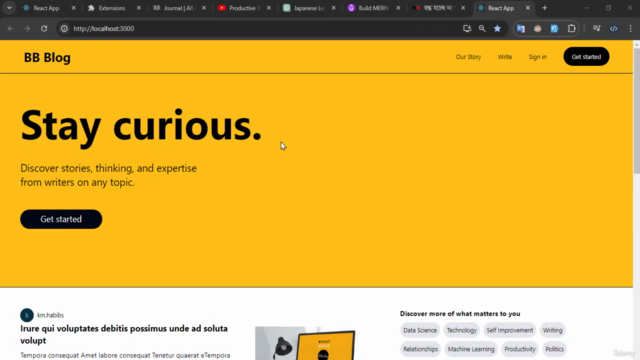The height and width of the screenshot is (360, 640).
Task: Open the article laptop thumbnail image
Action: [305, 343]
